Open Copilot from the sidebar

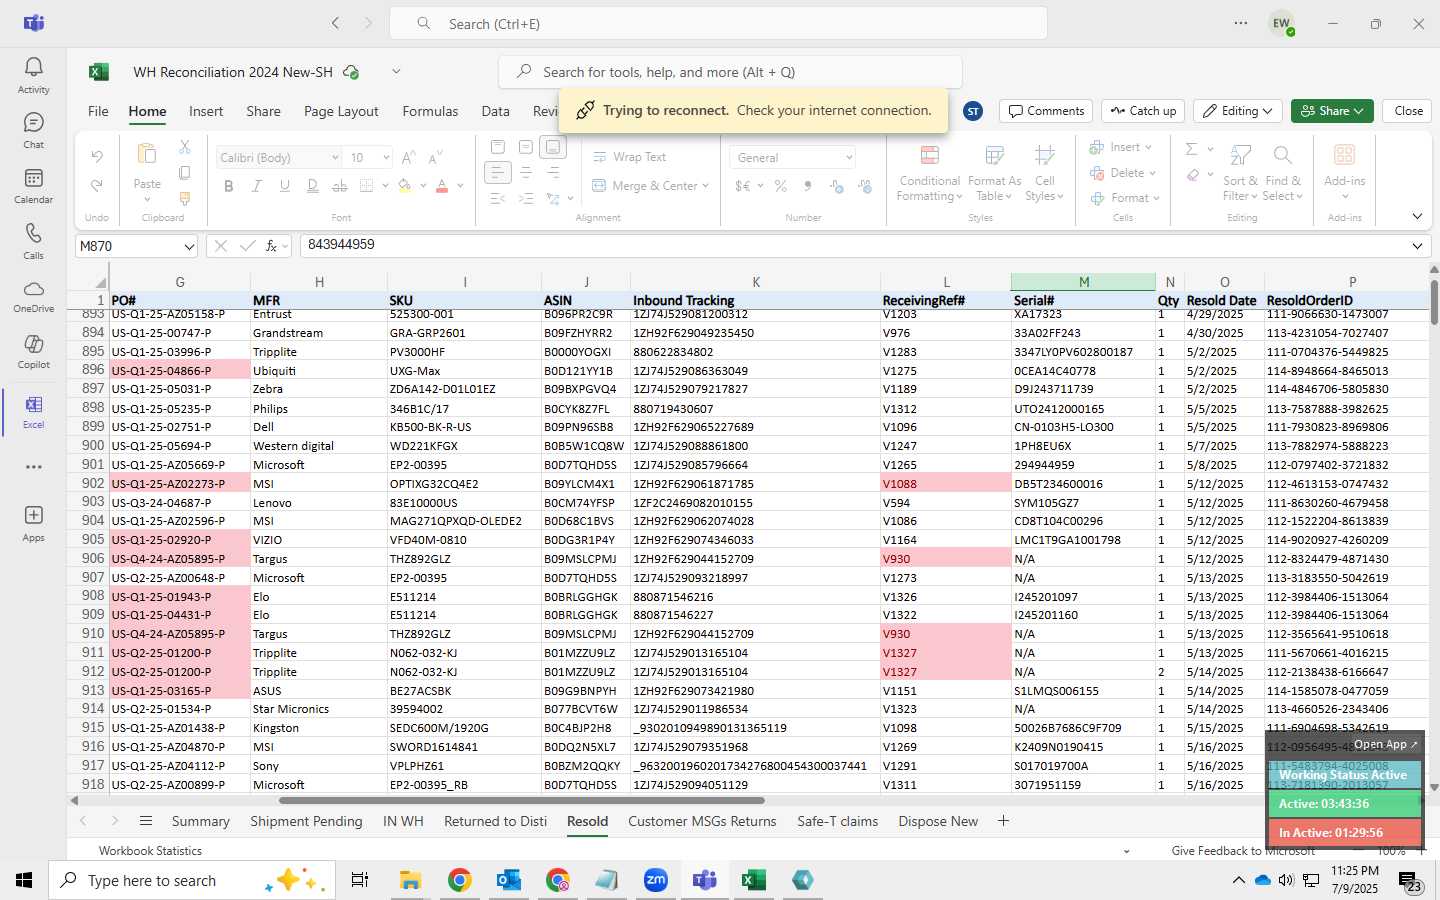[33, 351]
